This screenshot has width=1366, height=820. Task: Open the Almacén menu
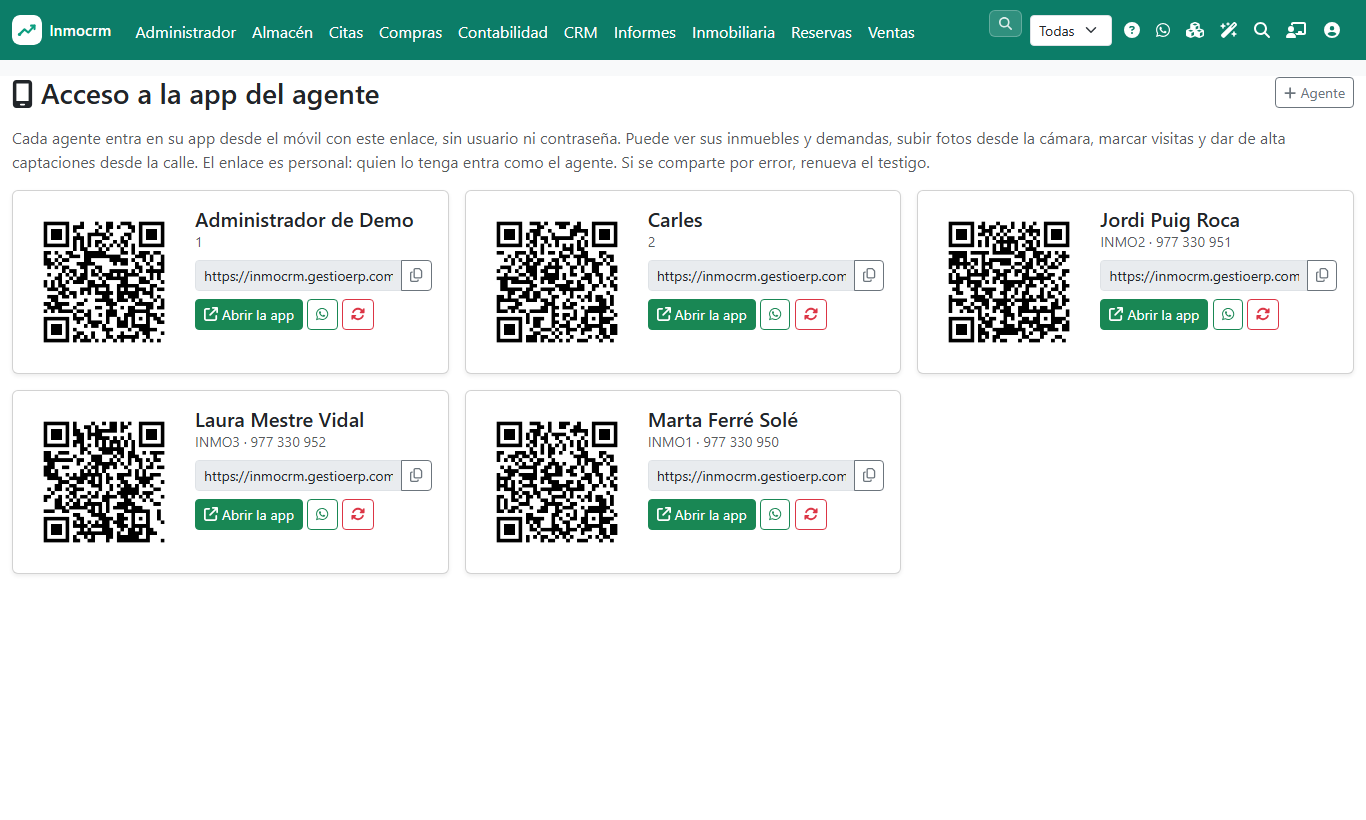click(x=282, y=32)
